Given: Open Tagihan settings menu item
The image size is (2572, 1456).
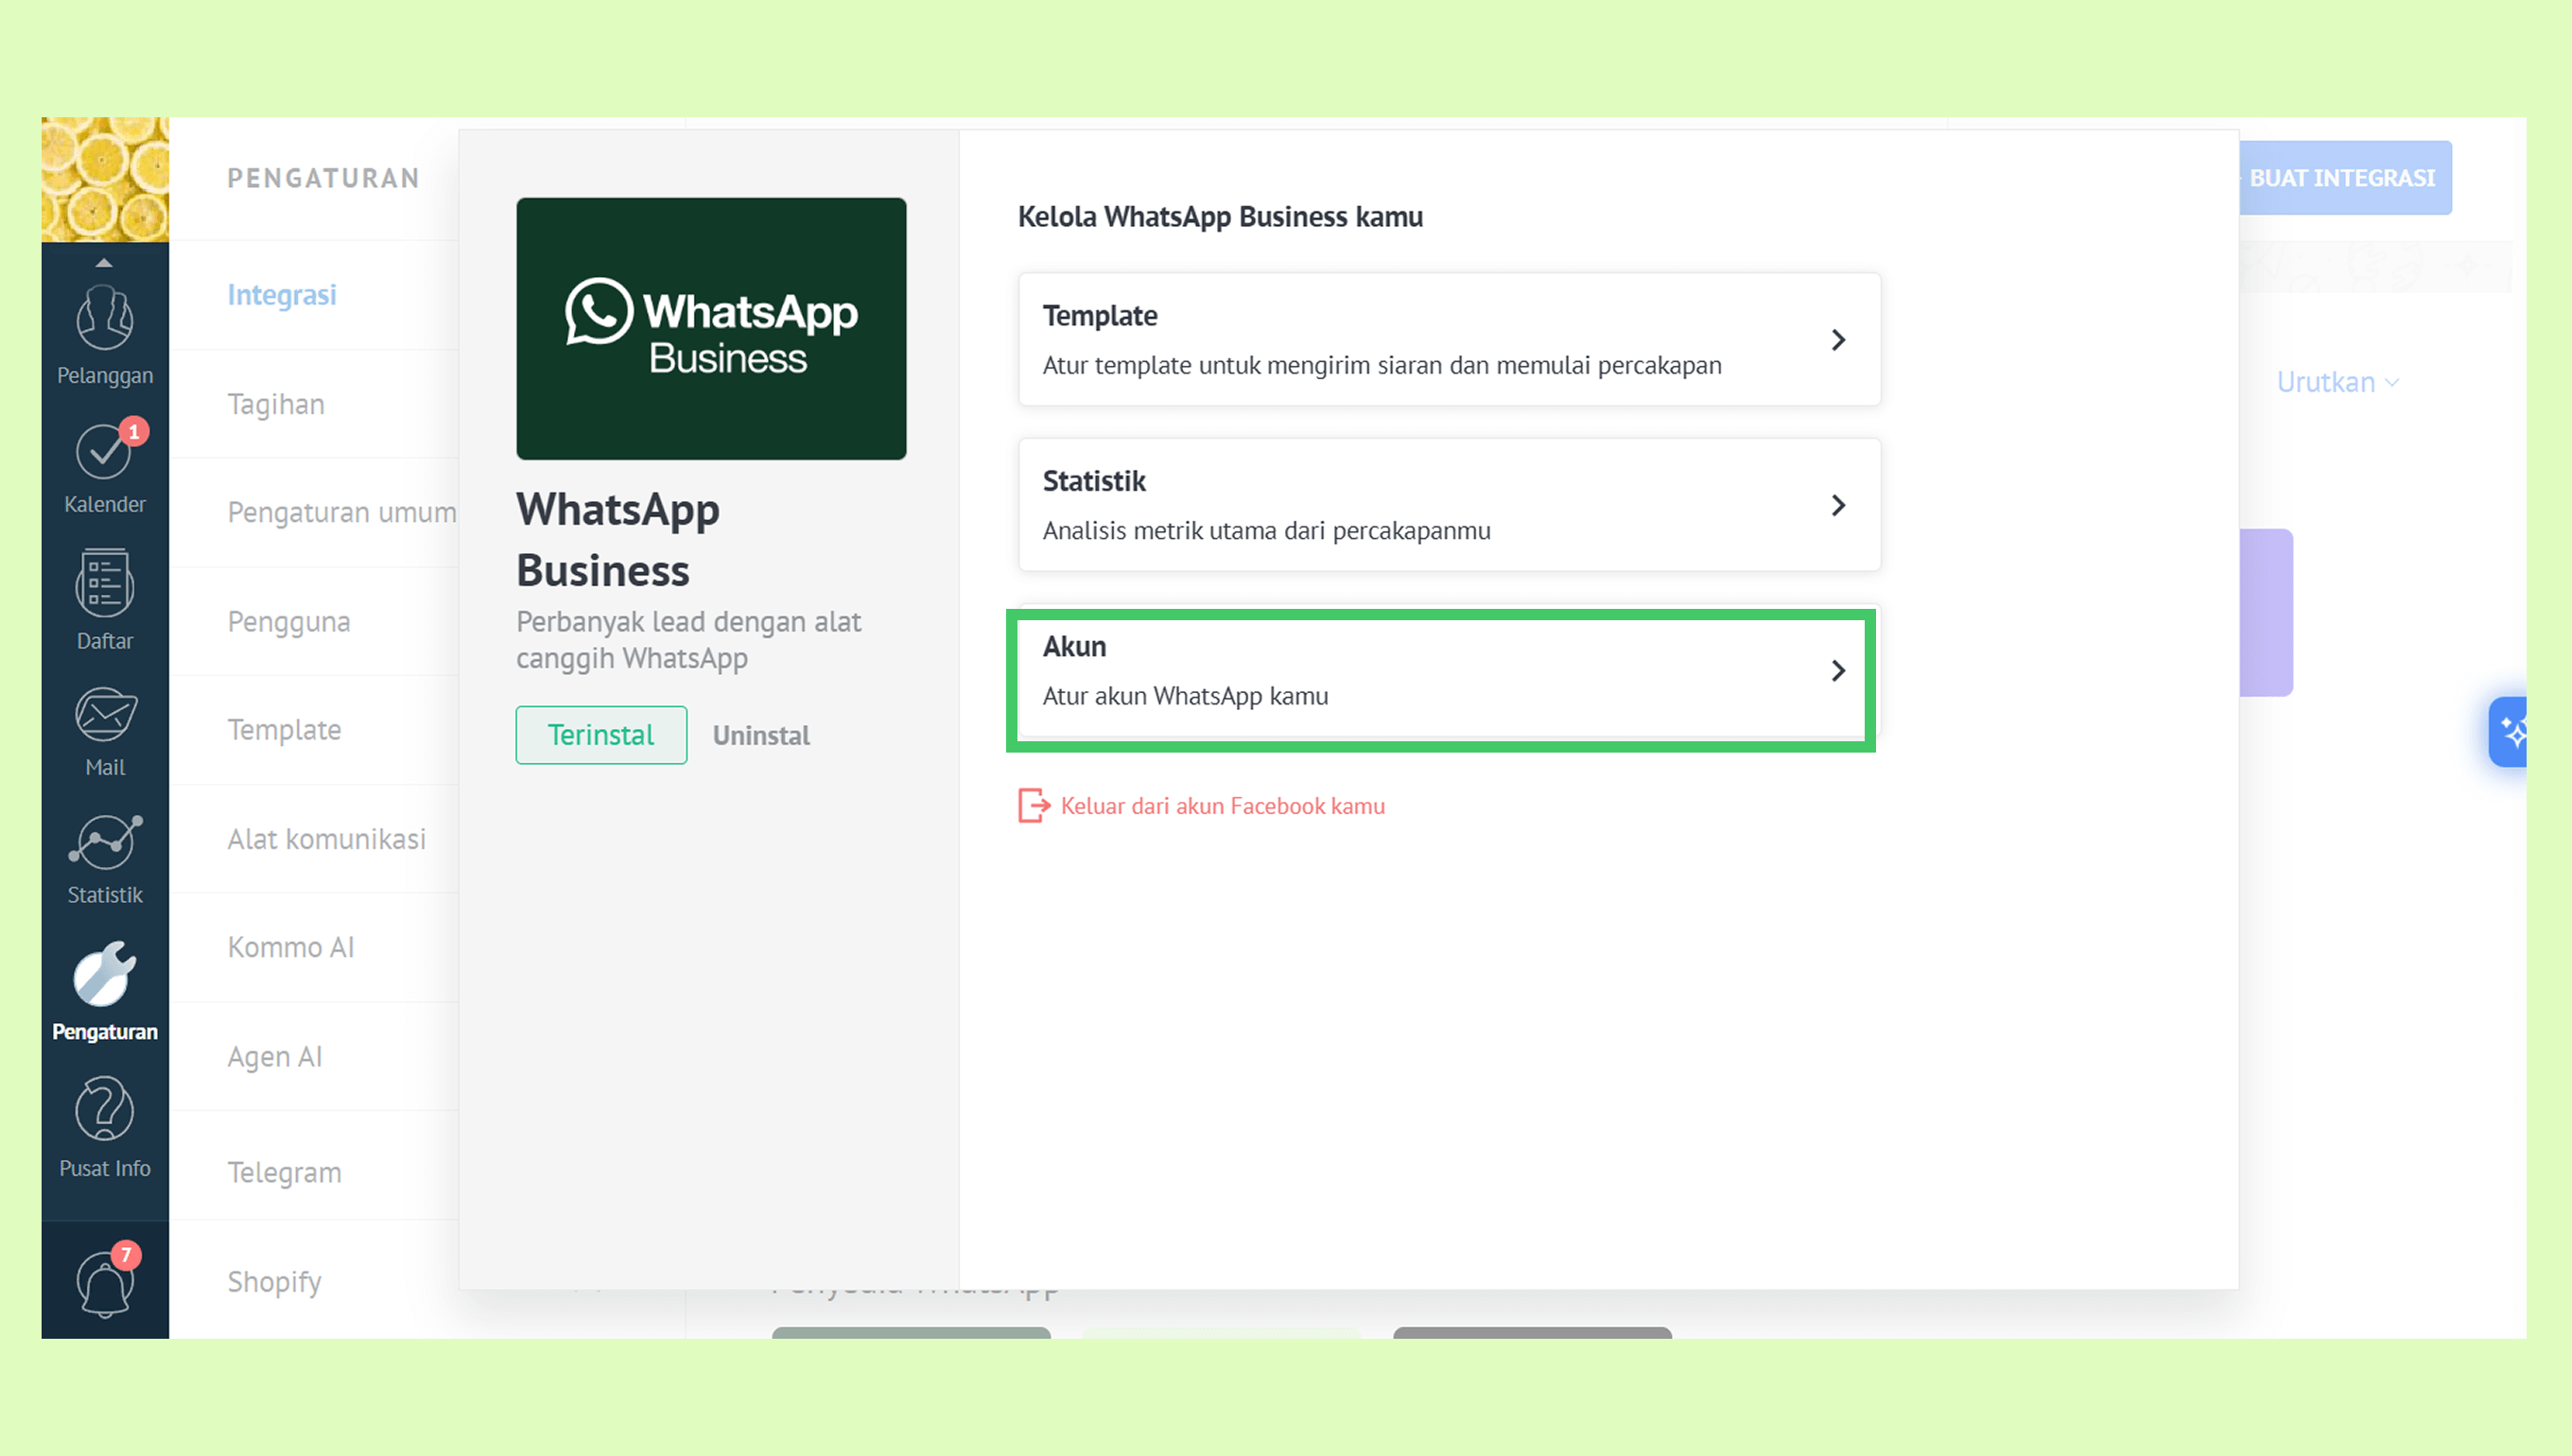Looking at the screenshot, I should pos(276,404).
